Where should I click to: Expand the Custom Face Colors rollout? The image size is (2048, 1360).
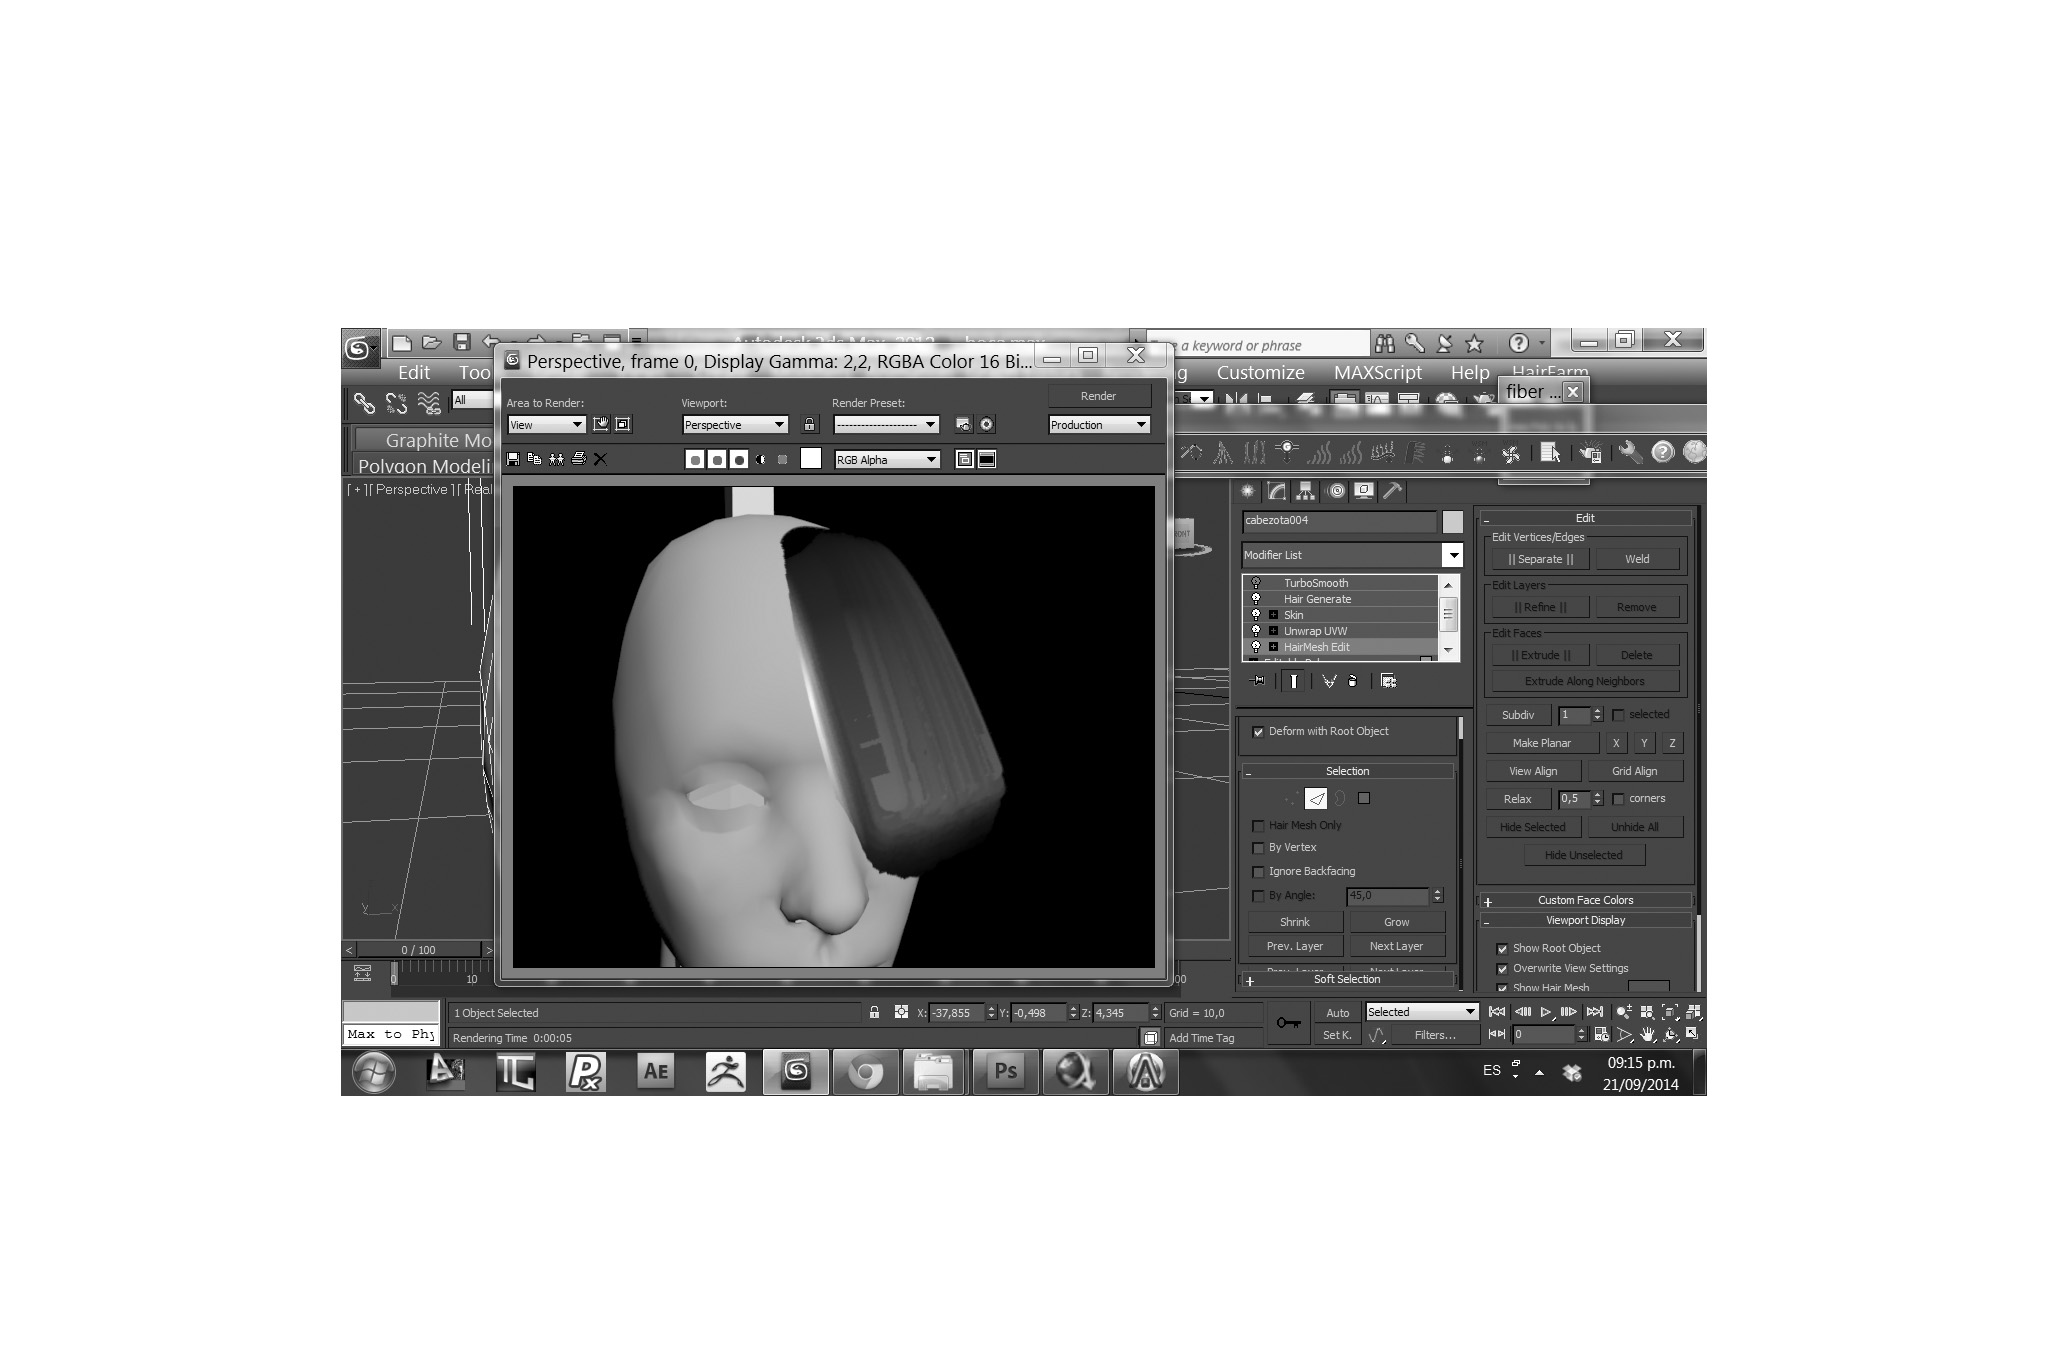point(1585,900)
